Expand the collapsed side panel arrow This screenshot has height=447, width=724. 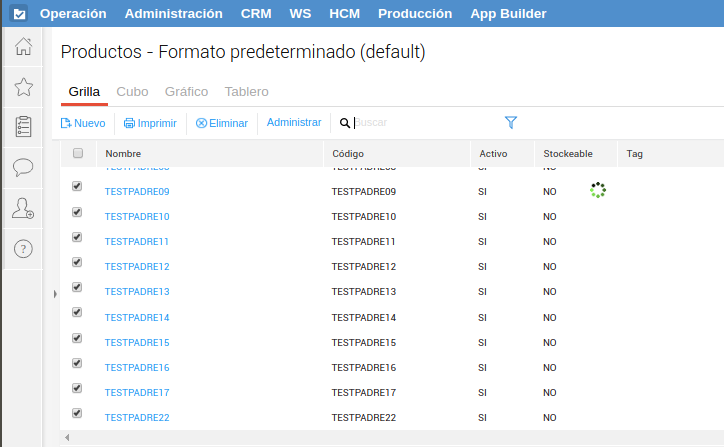(54, 295)
